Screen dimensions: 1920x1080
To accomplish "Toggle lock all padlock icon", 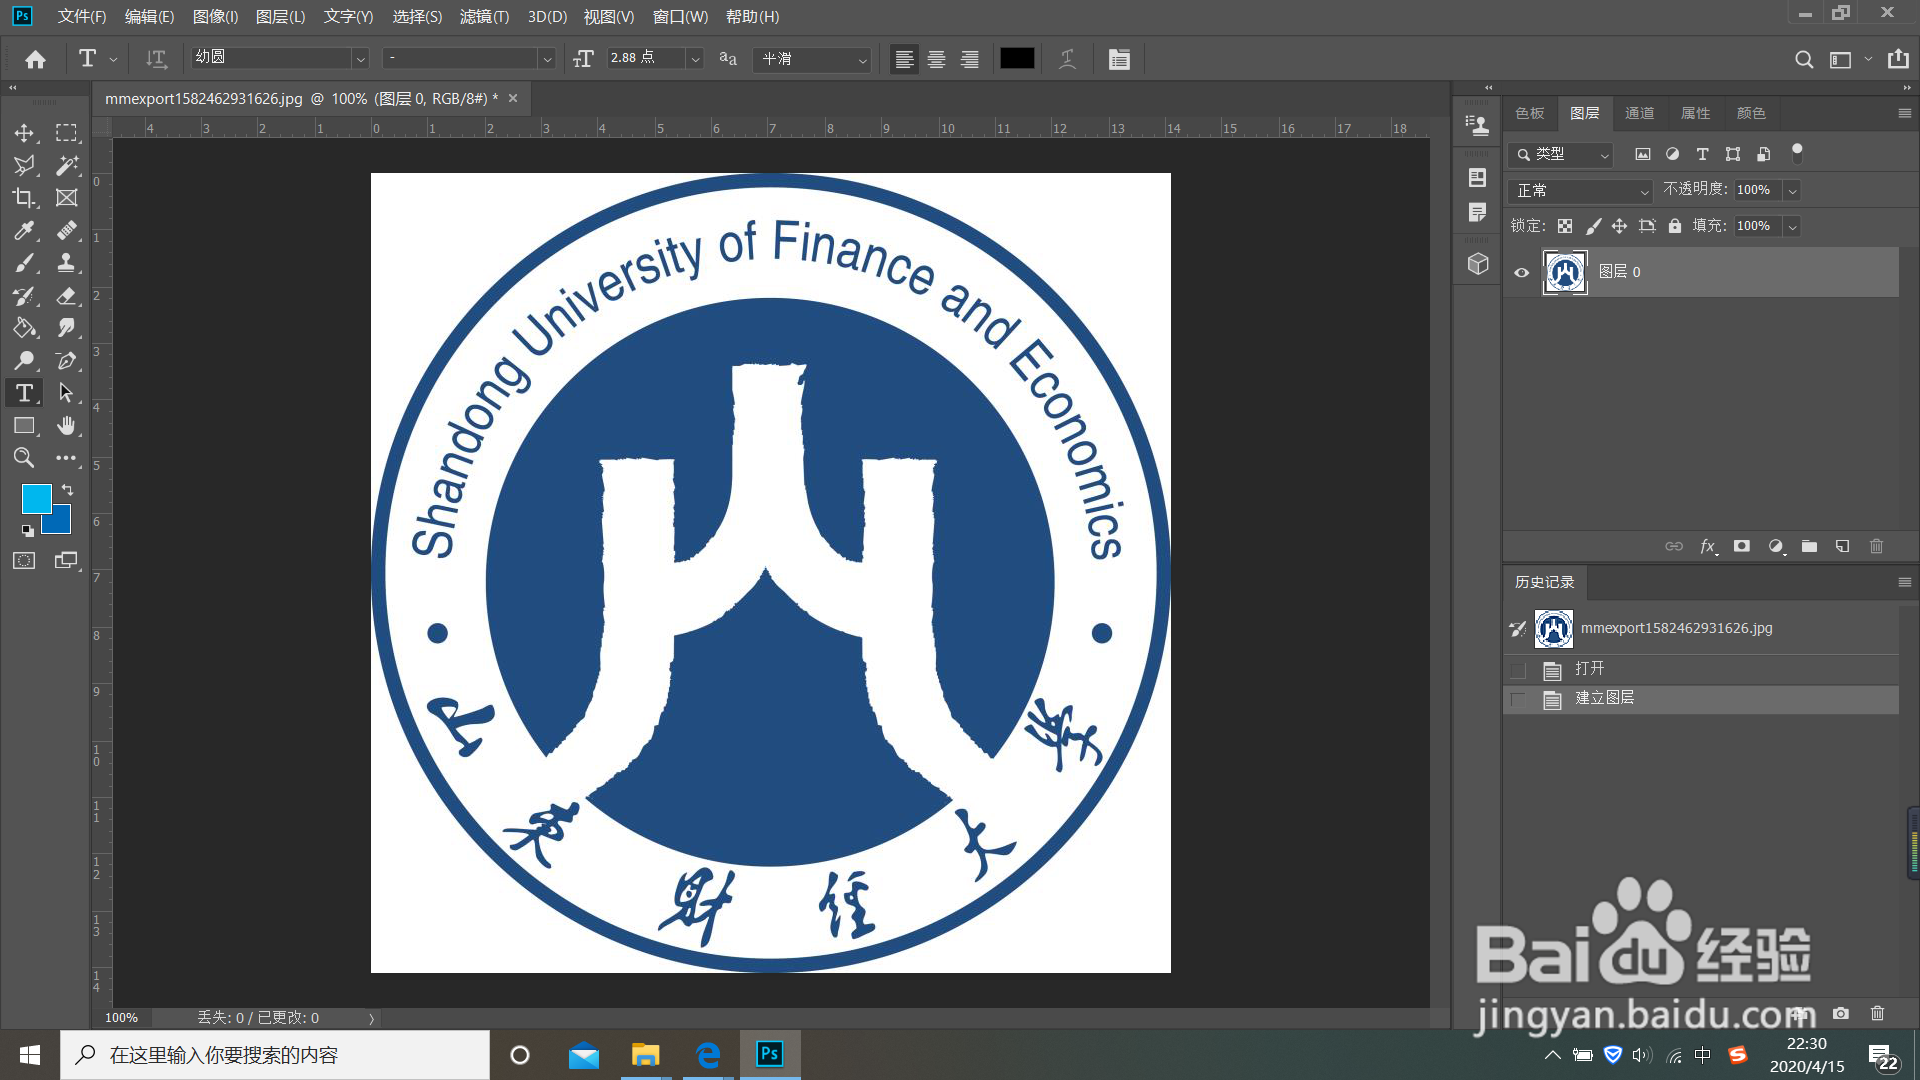I will (1675, 226).
